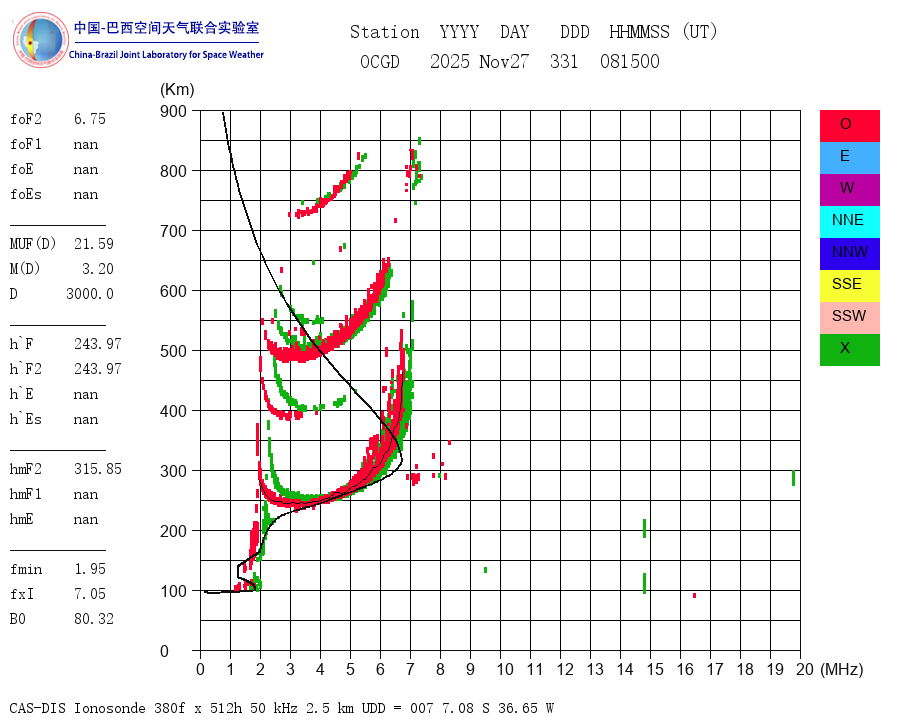The width and height of the screenshot is (900, 720).
Task: Click the light blue E legend swatch
Action: (849, 158)
